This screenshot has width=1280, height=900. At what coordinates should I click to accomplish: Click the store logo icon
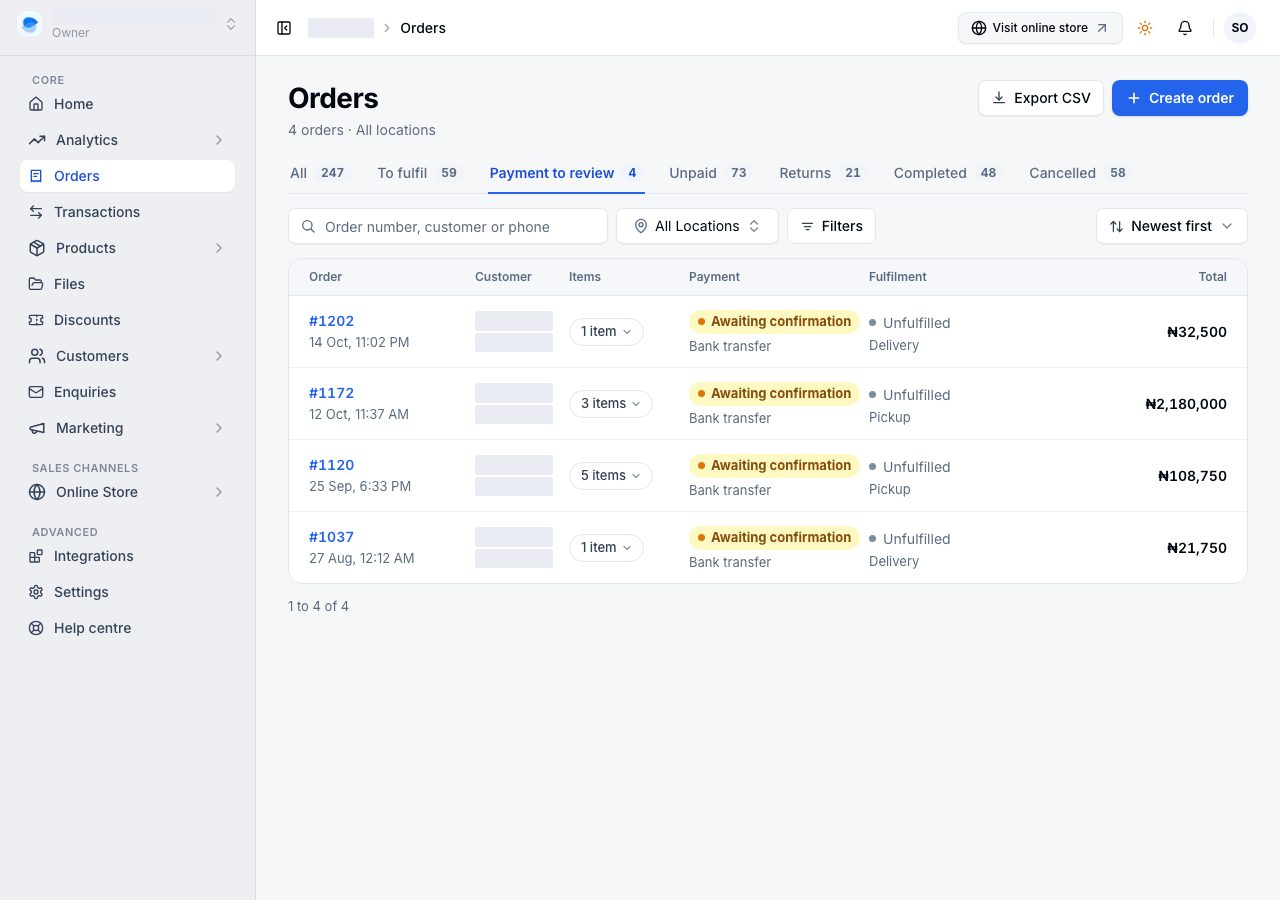[30, 24]
